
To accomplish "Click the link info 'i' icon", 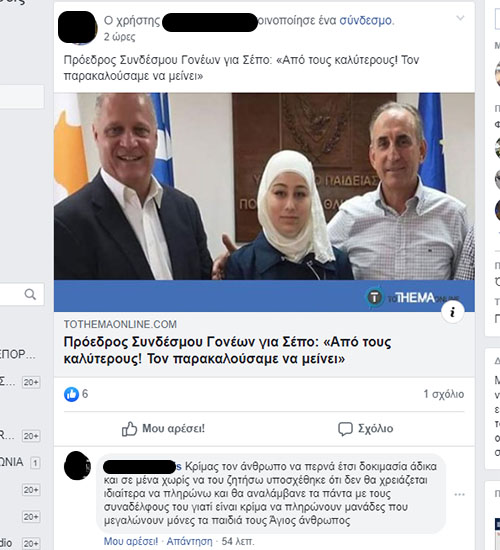I will (x=452, y=311).
